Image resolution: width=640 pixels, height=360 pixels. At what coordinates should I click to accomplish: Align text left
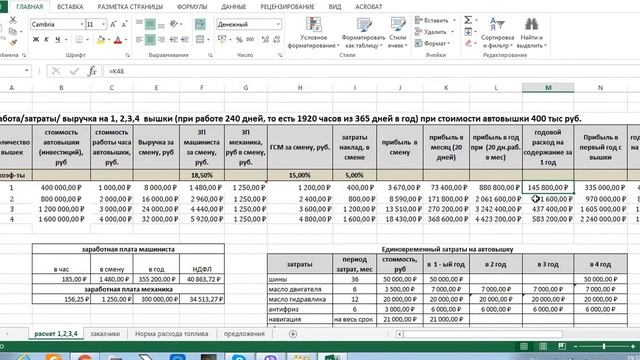139,40
